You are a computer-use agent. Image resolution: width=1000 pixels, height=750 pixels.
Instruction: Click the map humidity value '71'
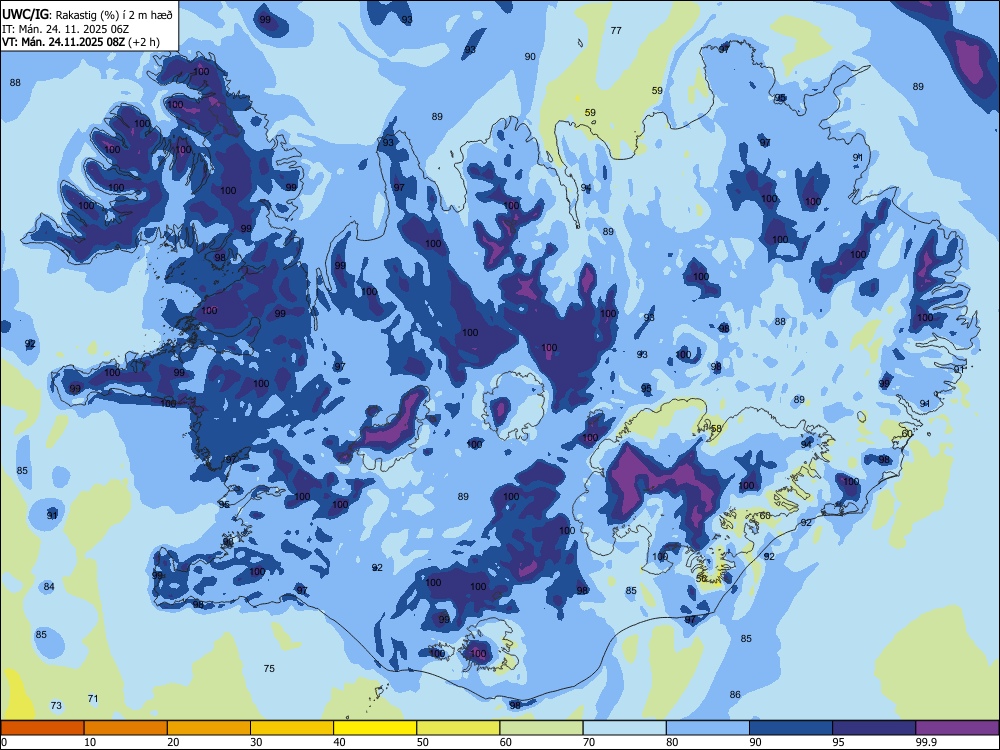(x=93, y=699)
